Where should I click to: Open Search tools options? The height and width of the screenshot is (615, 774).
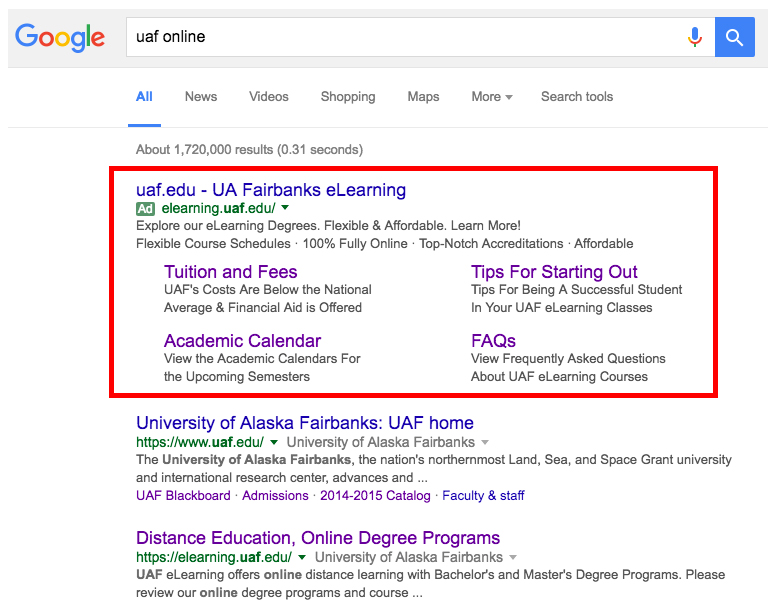coord(577,97)
